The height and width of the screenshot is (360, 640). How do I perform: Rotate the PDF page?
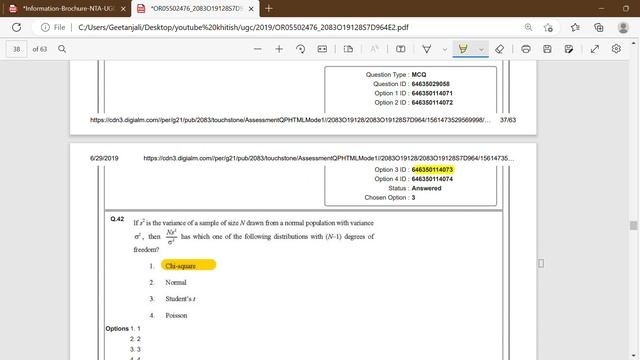[x=301, y=49]
